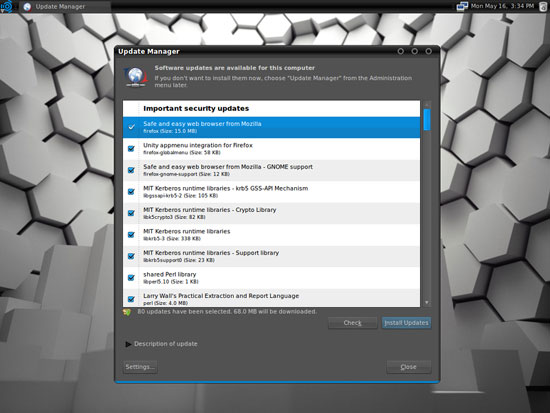Click the network connection icon in system tray
Image resolution: width=550 pixels, height=413 pixels.
pyautogui.click(x=462, y=6)
